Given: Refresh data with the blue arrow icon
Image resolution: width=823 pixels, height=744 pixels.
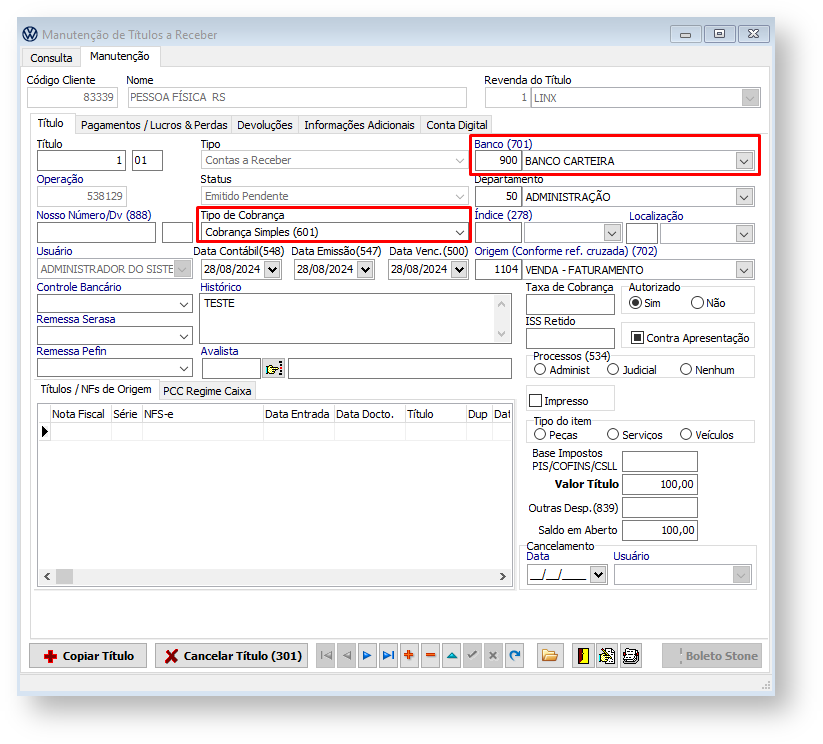Looking at the screenshot, I should [x=514, y=655].
